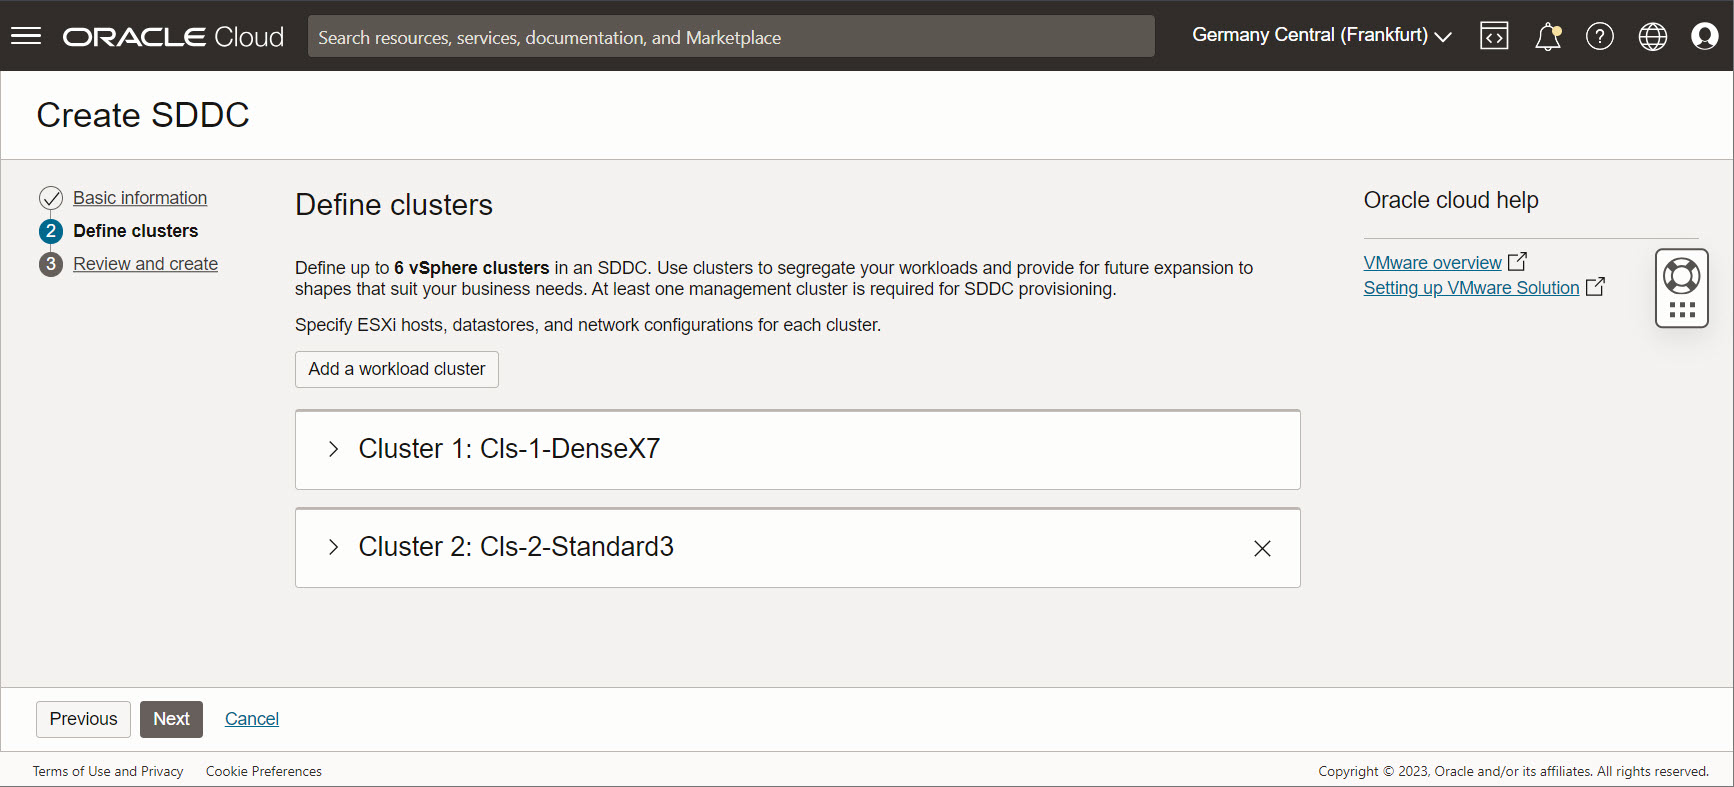
Task: Focus the search resources input field
Action: coord(731,36)
